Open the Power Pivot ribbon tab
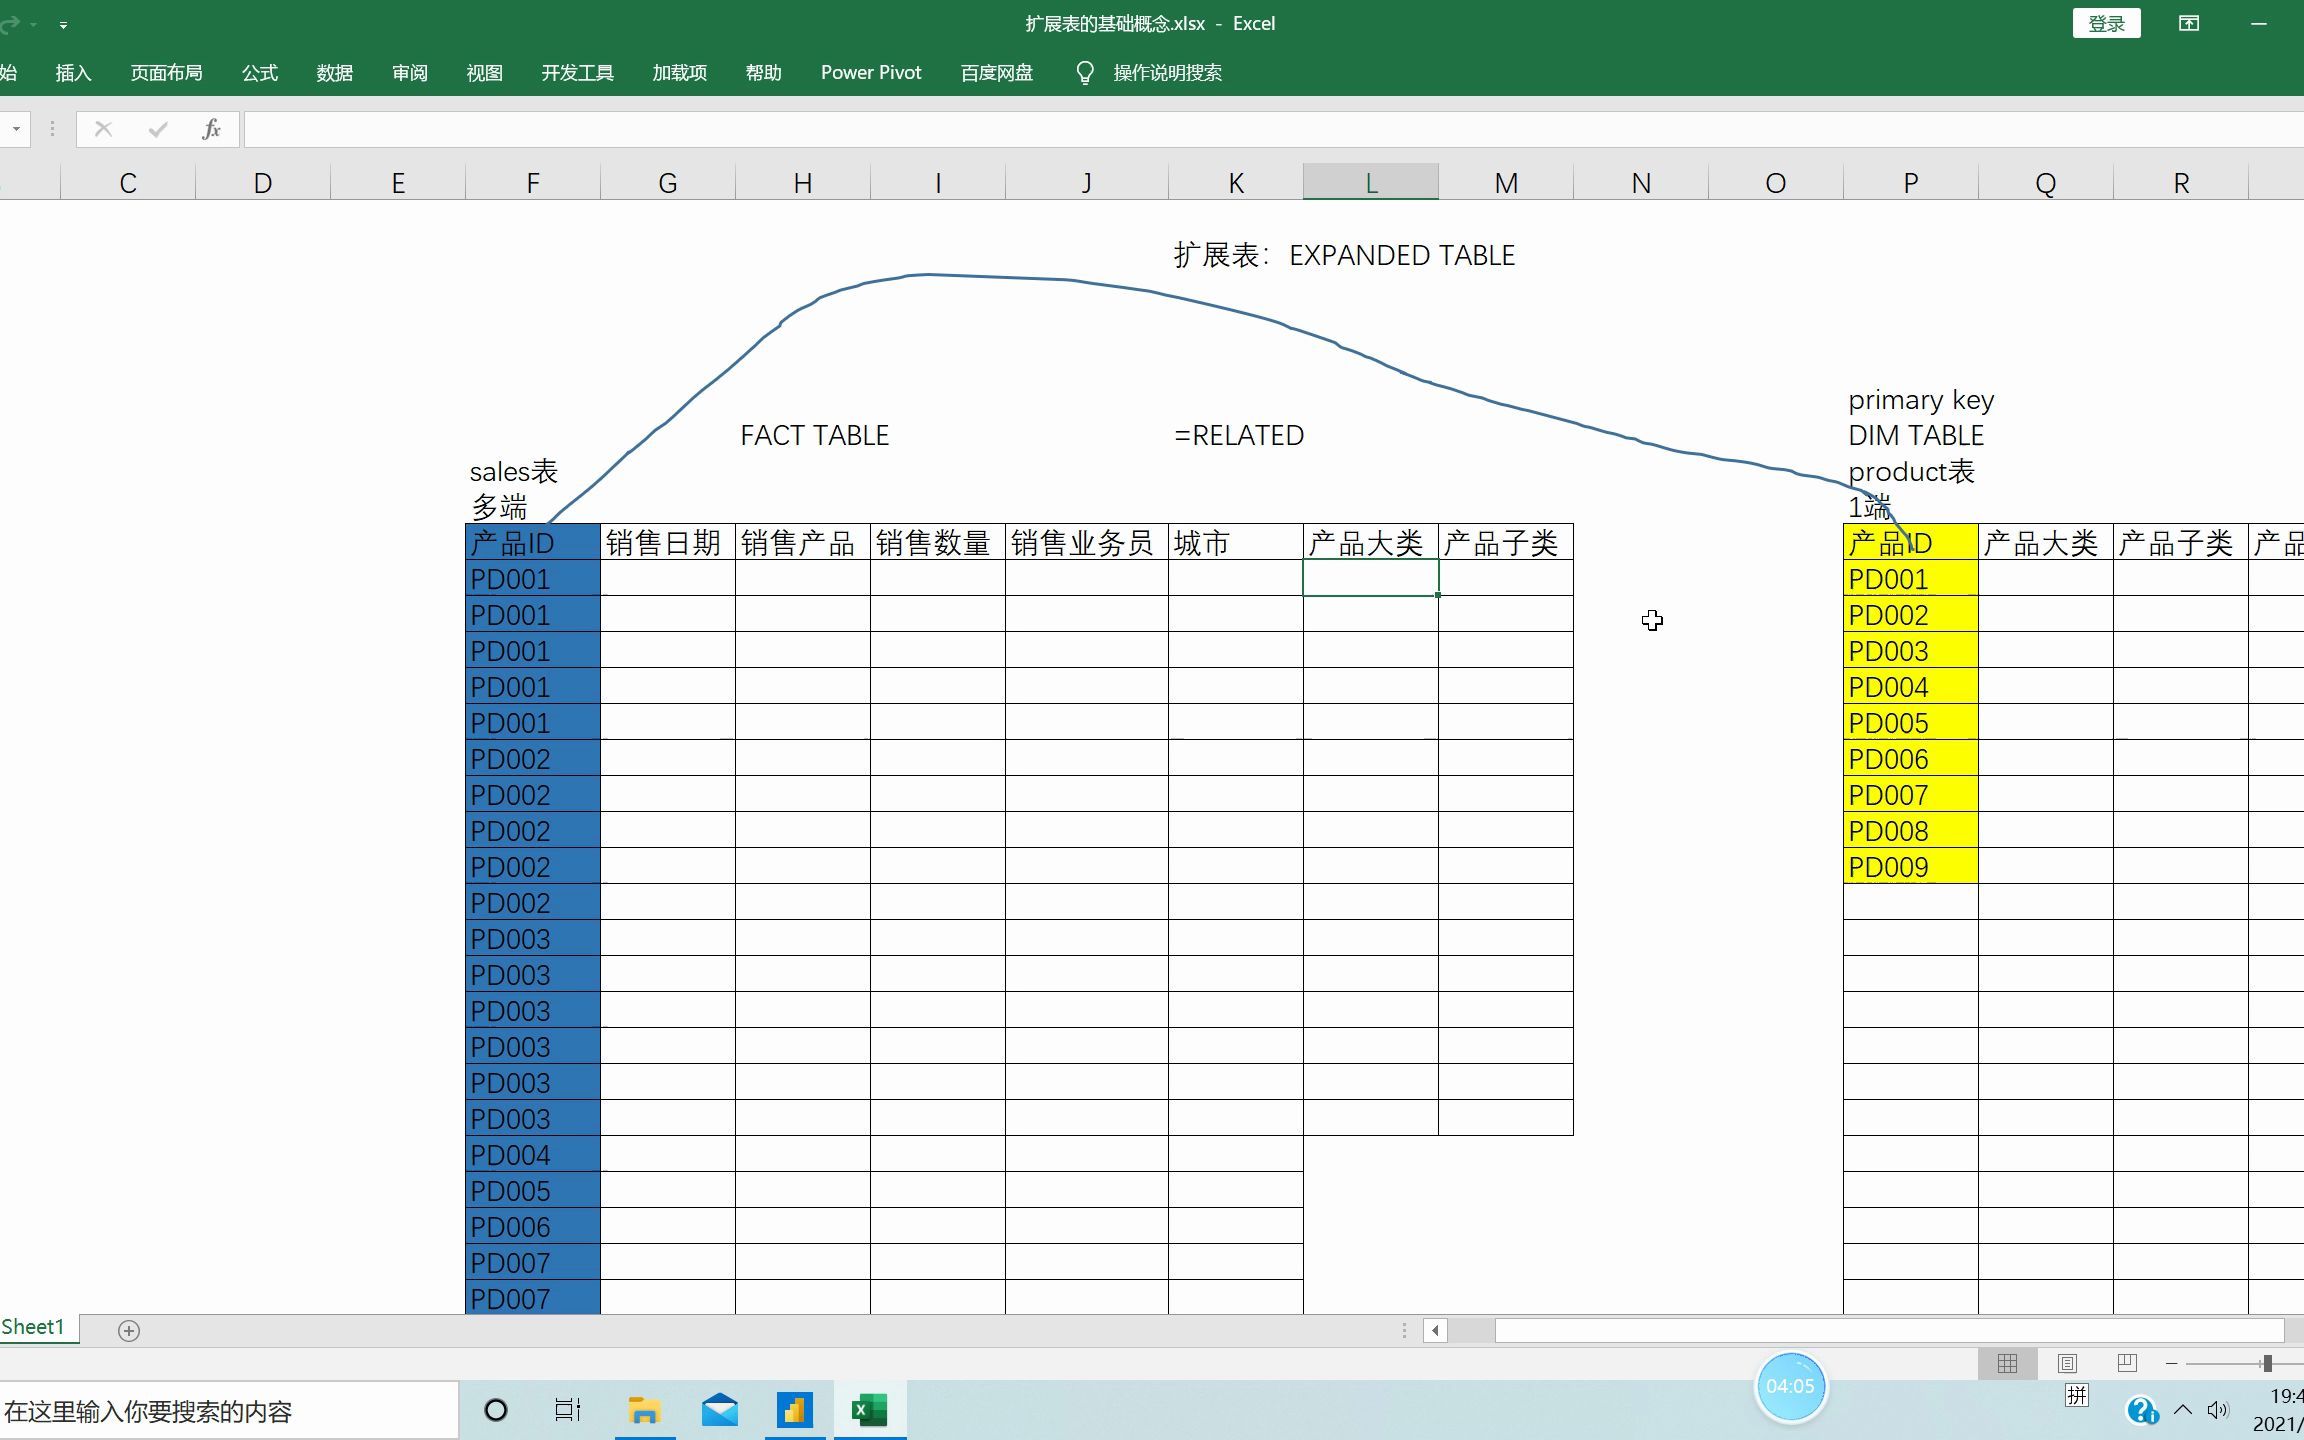 tap(871, 73)
